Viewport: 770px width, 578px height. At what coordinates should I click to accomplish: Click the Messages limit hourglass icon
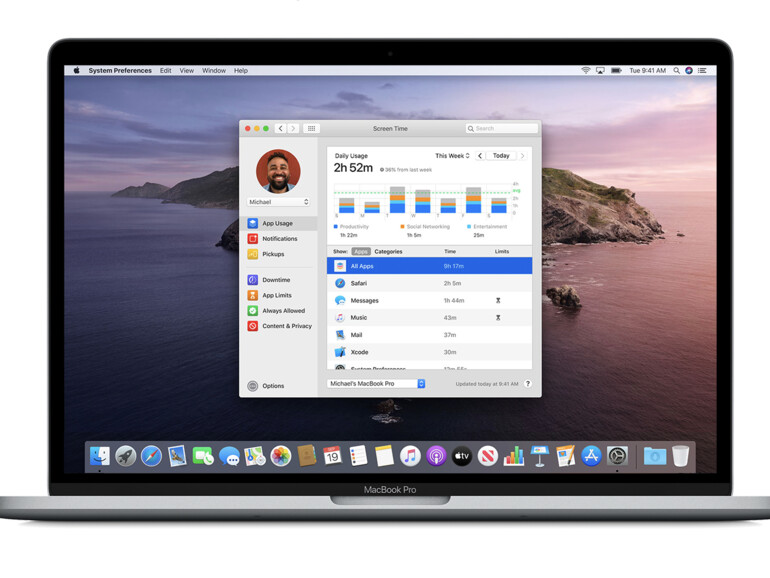498,301
